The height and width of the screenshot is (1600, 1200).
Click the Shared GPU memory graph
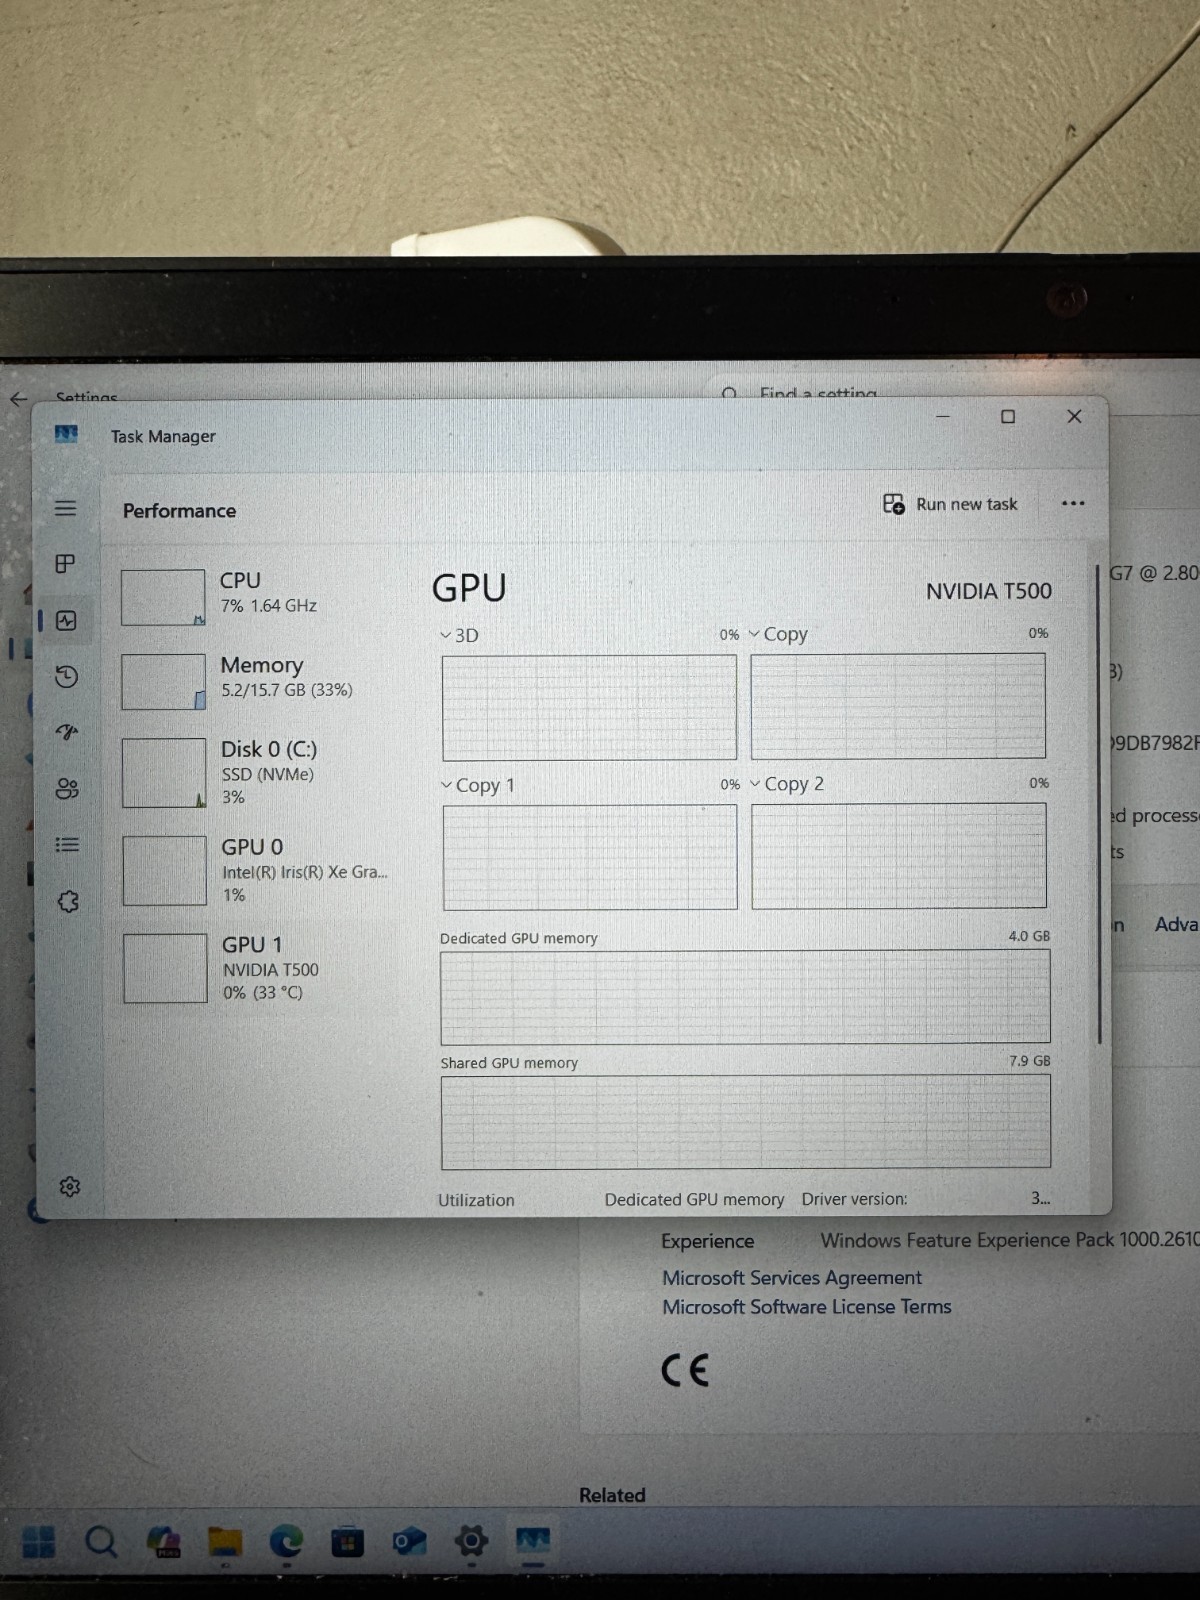click(746, 1122)
